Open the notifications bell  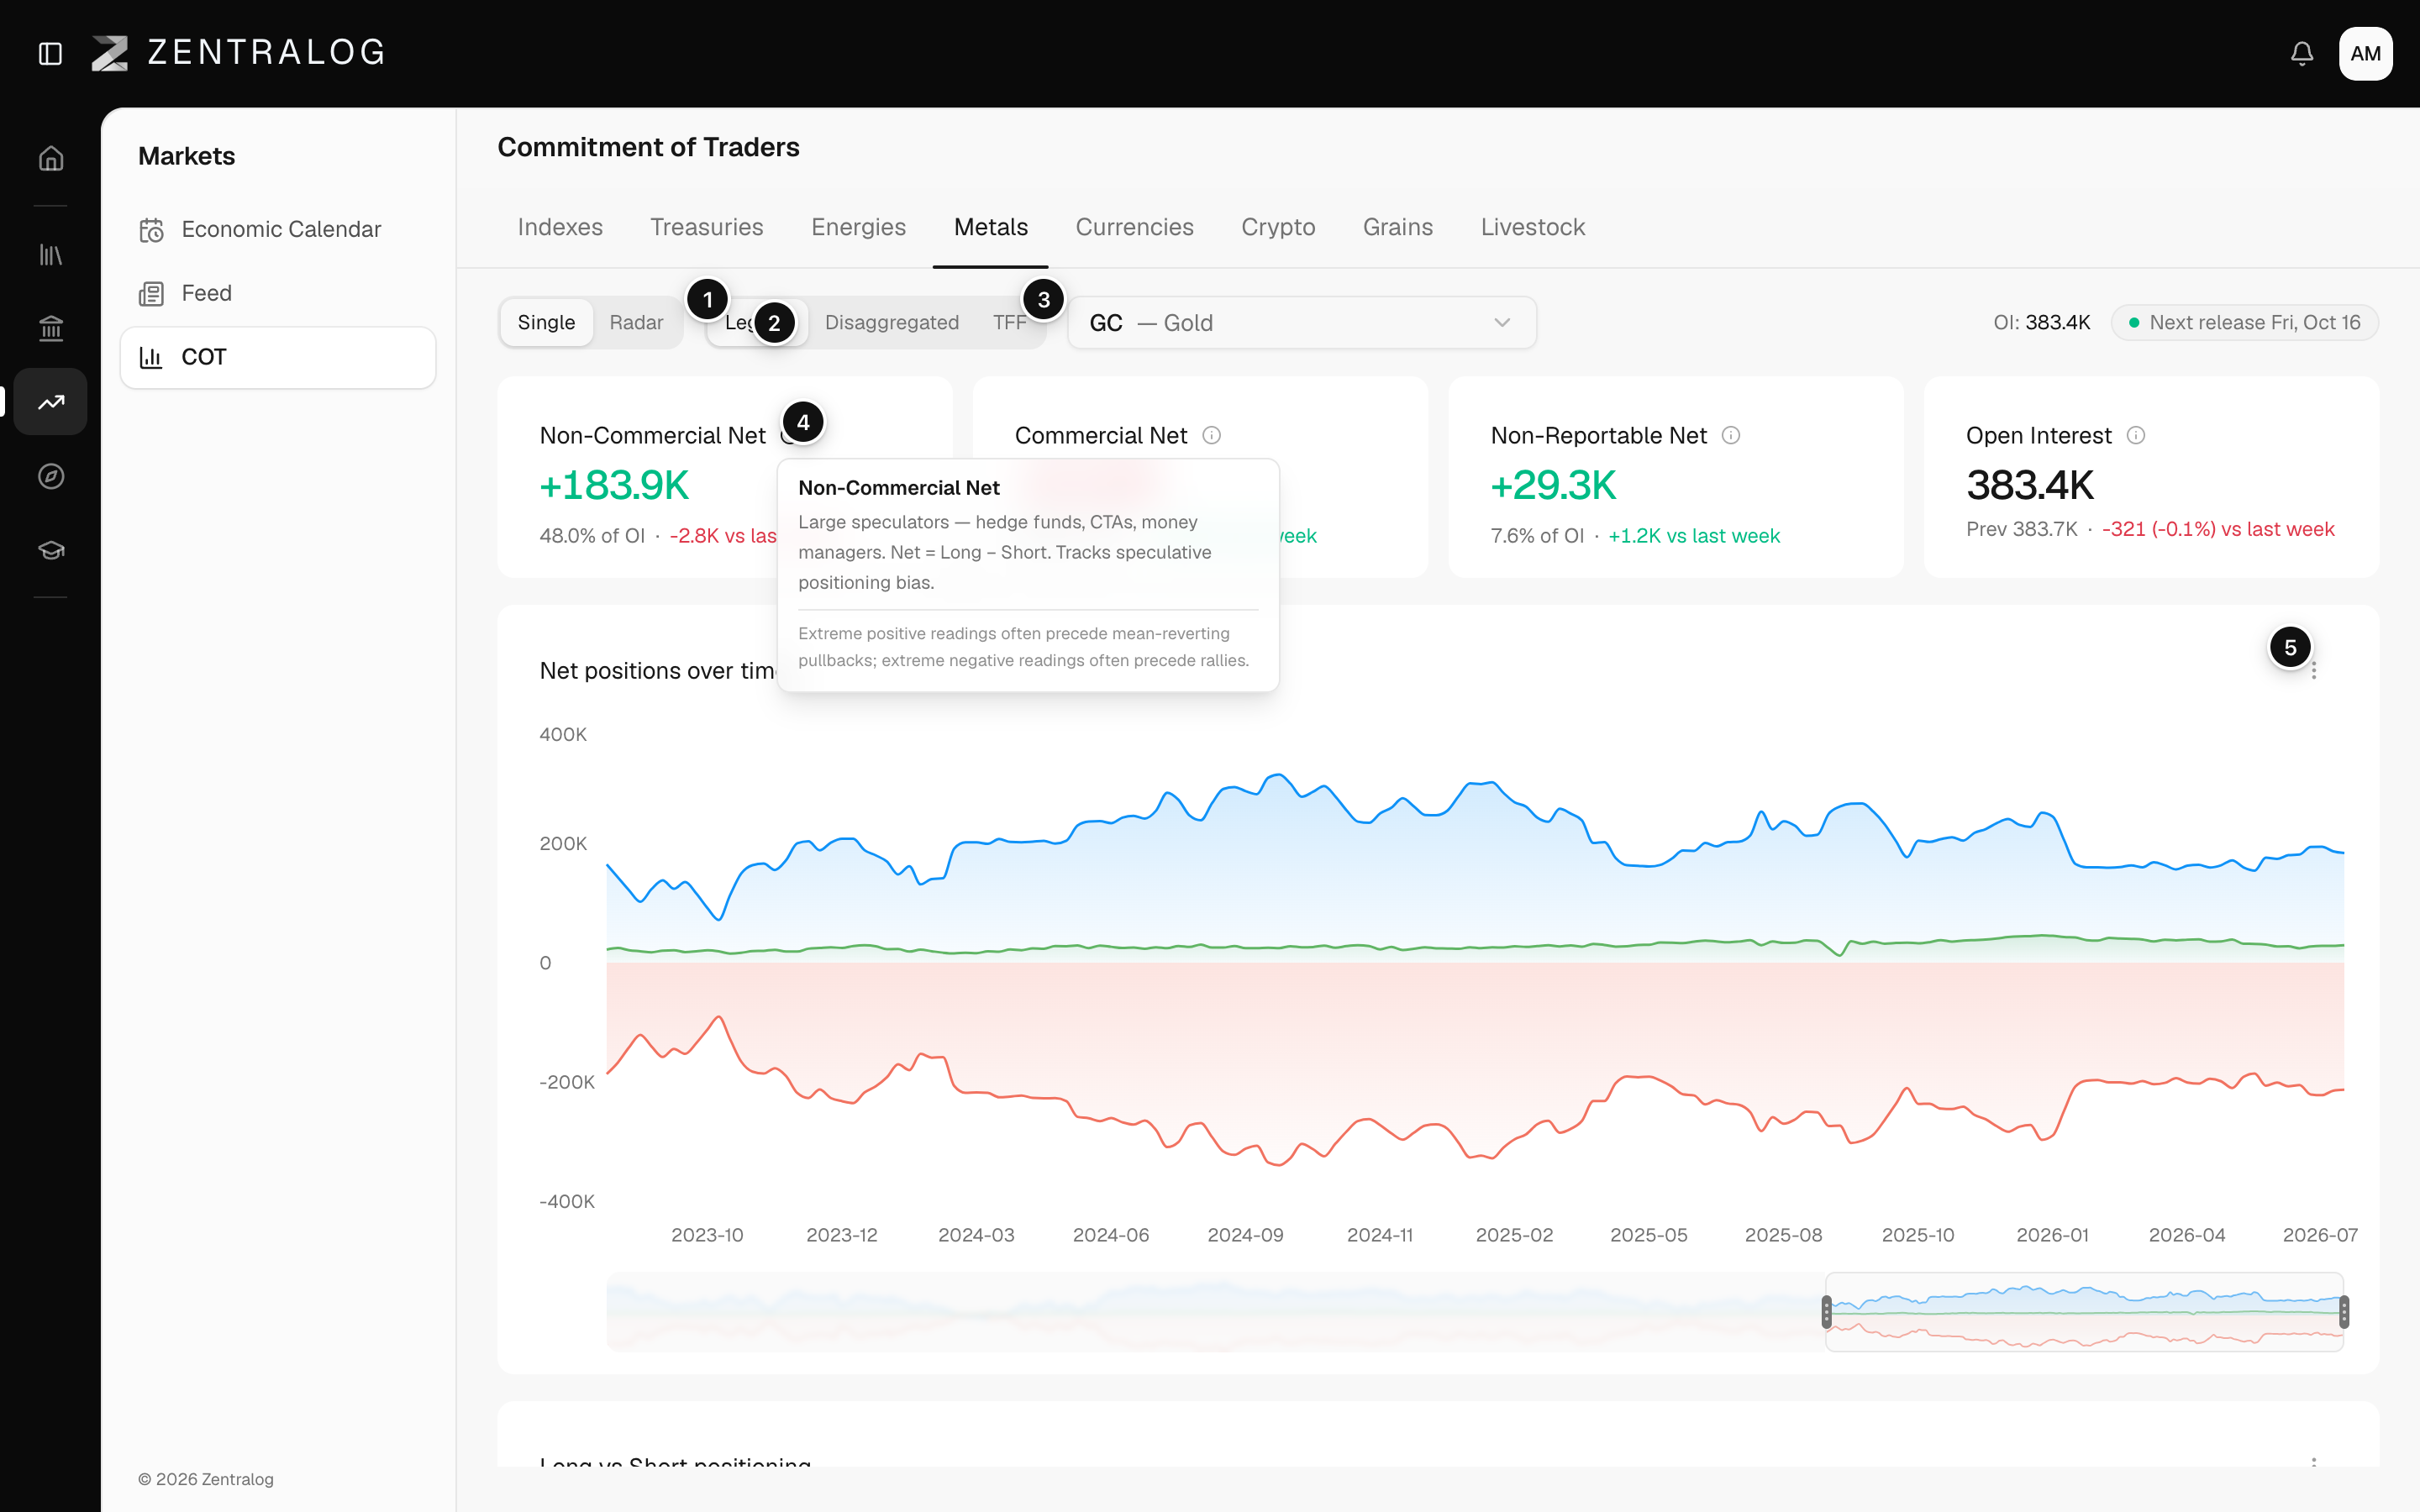point(2302,53)
